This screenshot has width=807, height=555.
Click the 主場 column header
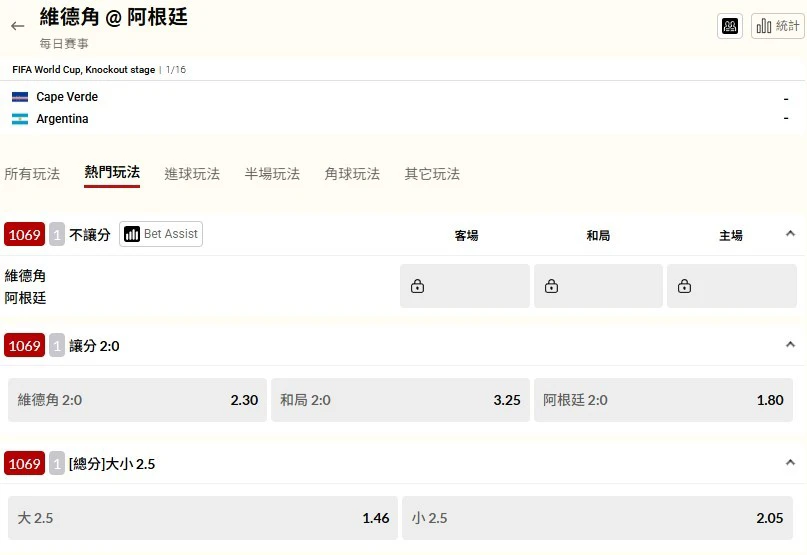[x=731, y=236]
